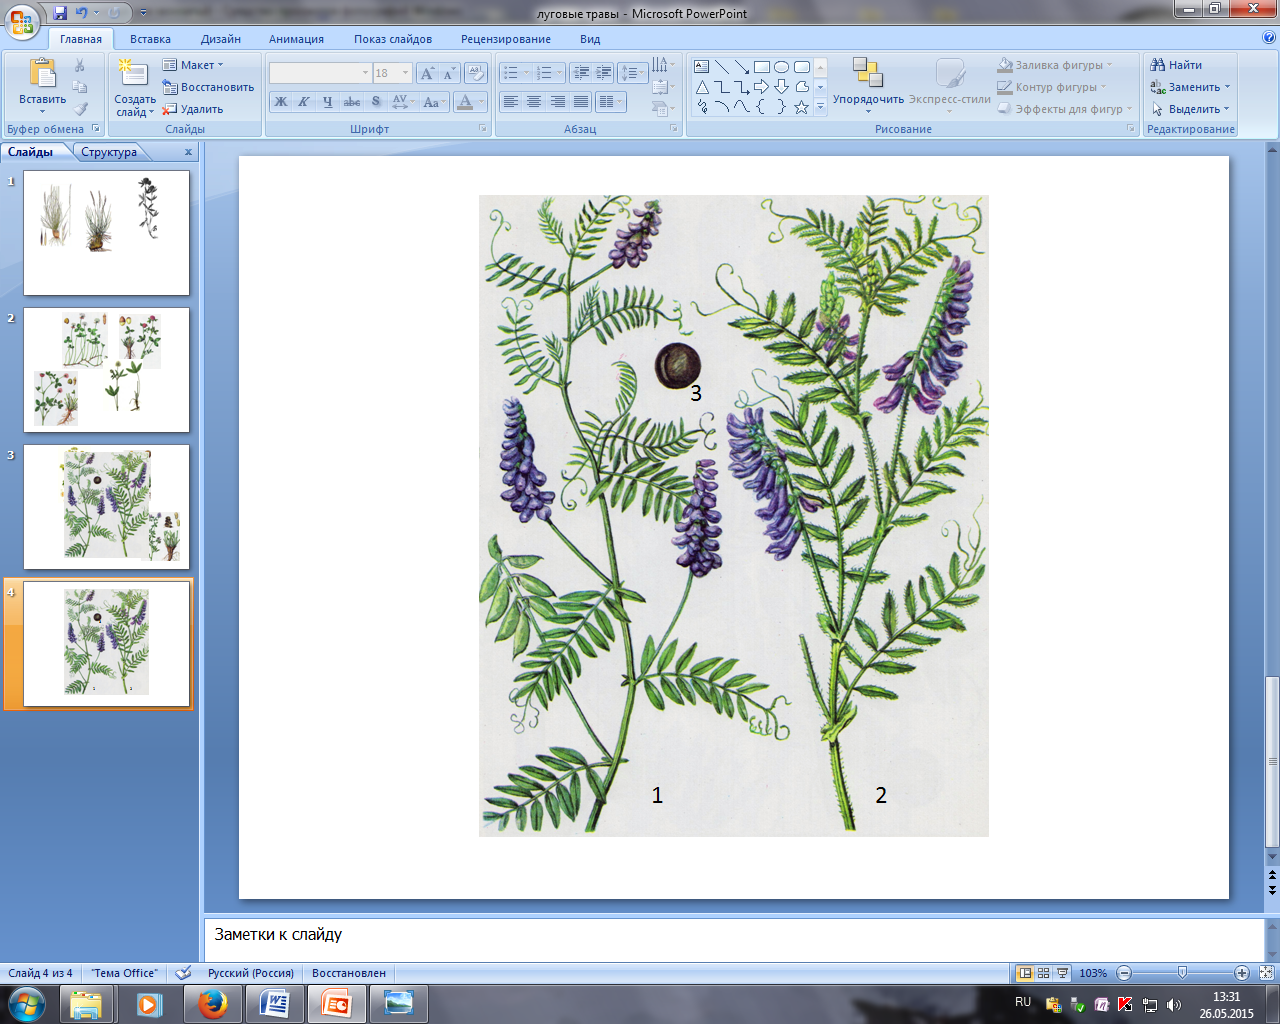The height and width of the screenshot is (1024, 1280).
Task: Toggle strikethrough (abc) formatting
Action: (352, 102)
